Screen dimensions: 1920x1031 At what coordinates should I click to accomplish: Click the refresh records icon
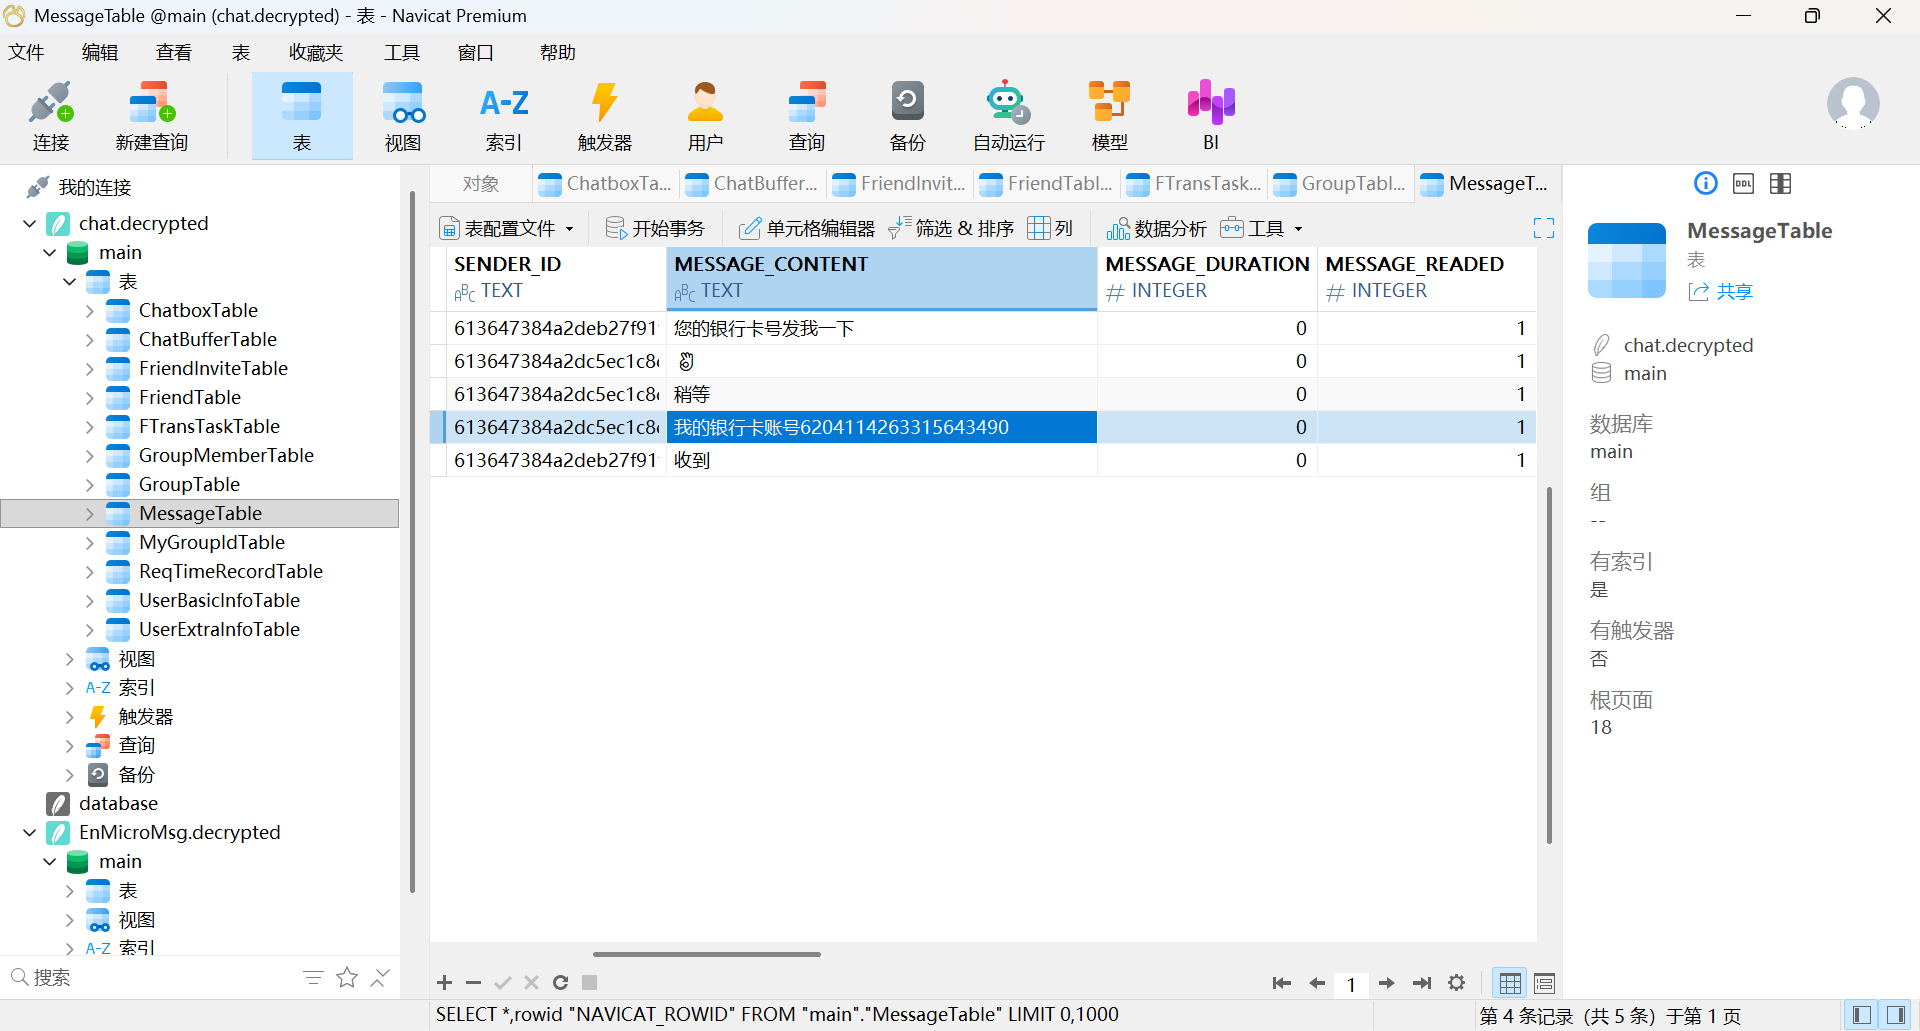coord(560,983)
